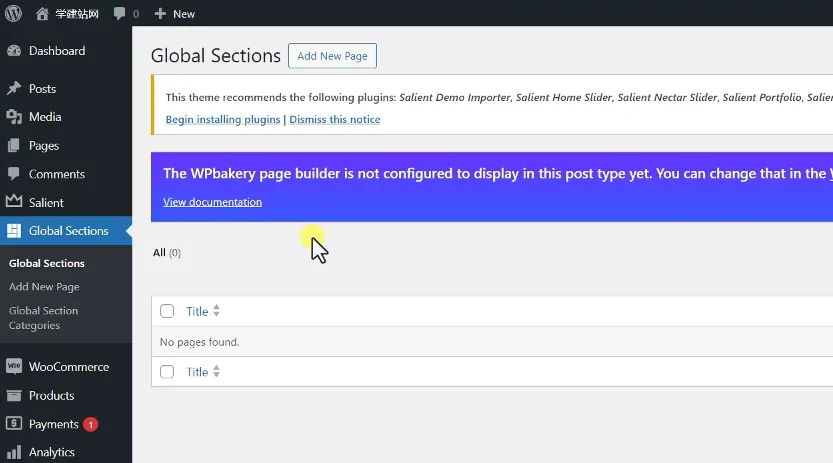Check the select-all box in table header

click(167, 311)
